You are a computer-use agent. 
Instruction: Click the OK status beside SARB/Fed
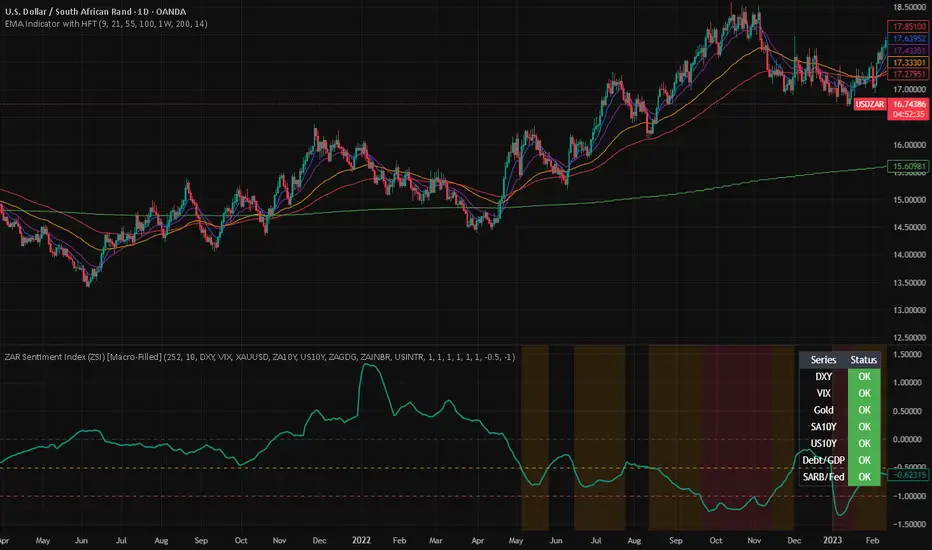coord(863,476)
